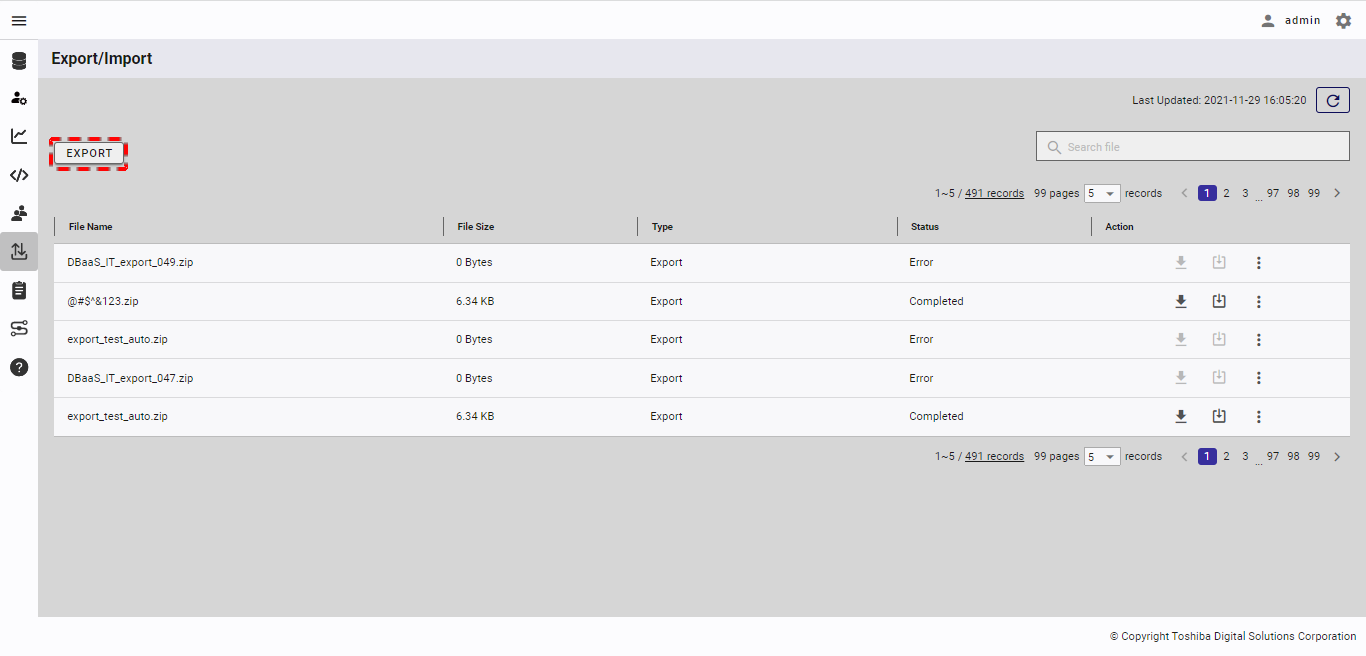Click disabled import icon for DBaaS_IT_export_049.zip
This screenshot has height=656, width=1366.
pyautogui.click(x=1219, y=262)
